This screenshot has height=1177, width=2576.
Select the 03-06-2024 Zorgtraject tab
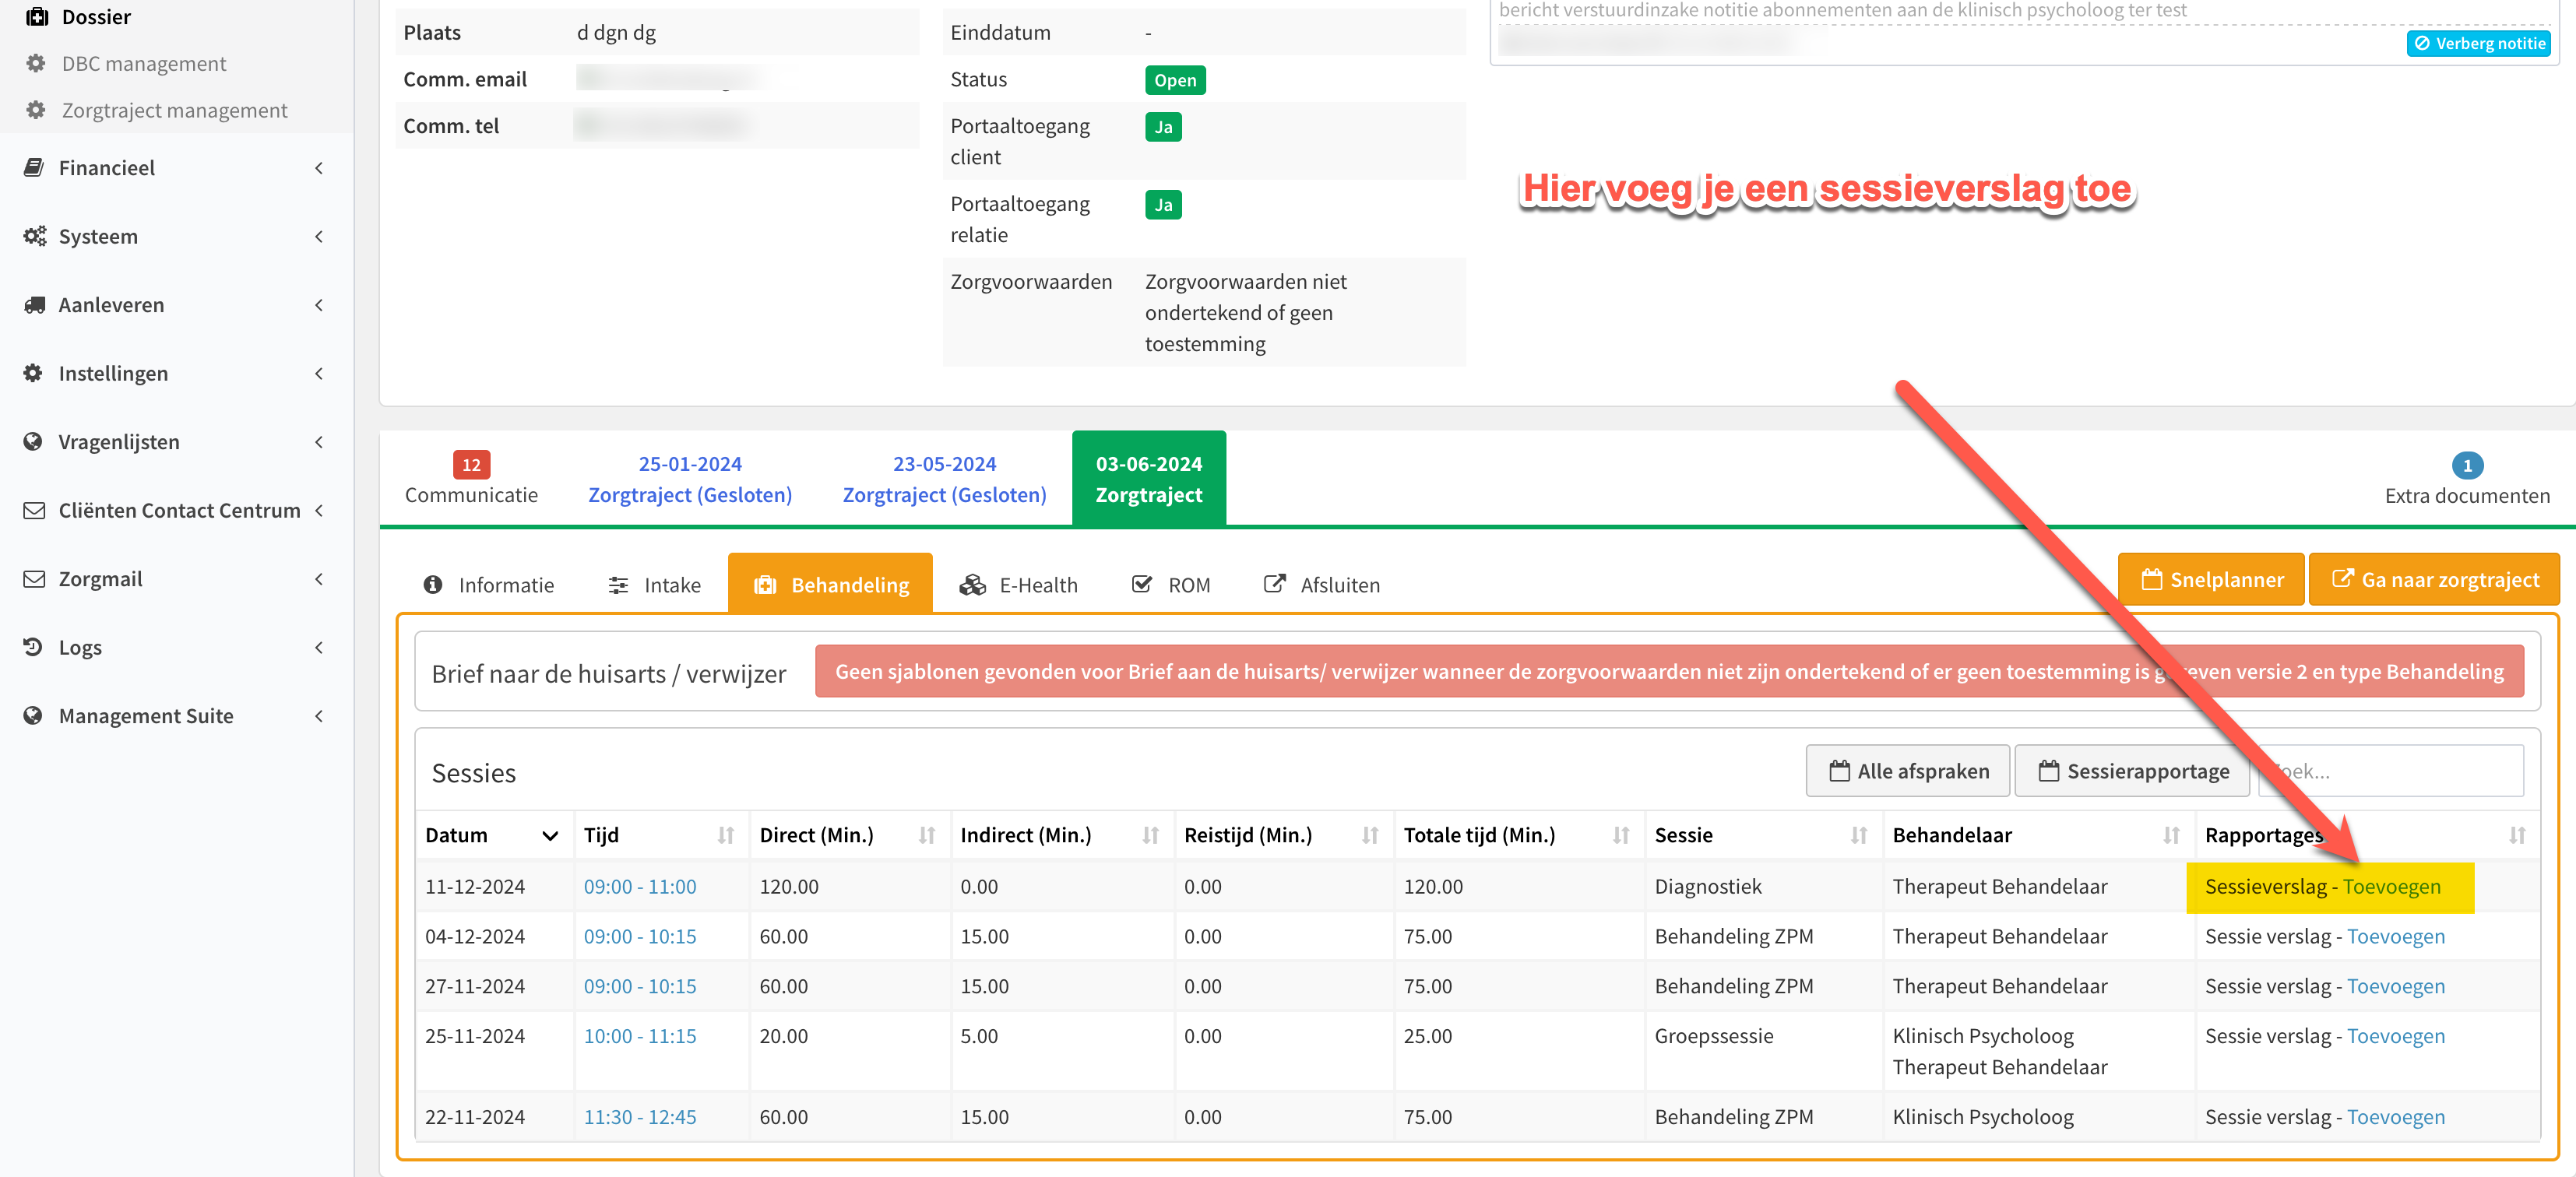(1149, 479)
